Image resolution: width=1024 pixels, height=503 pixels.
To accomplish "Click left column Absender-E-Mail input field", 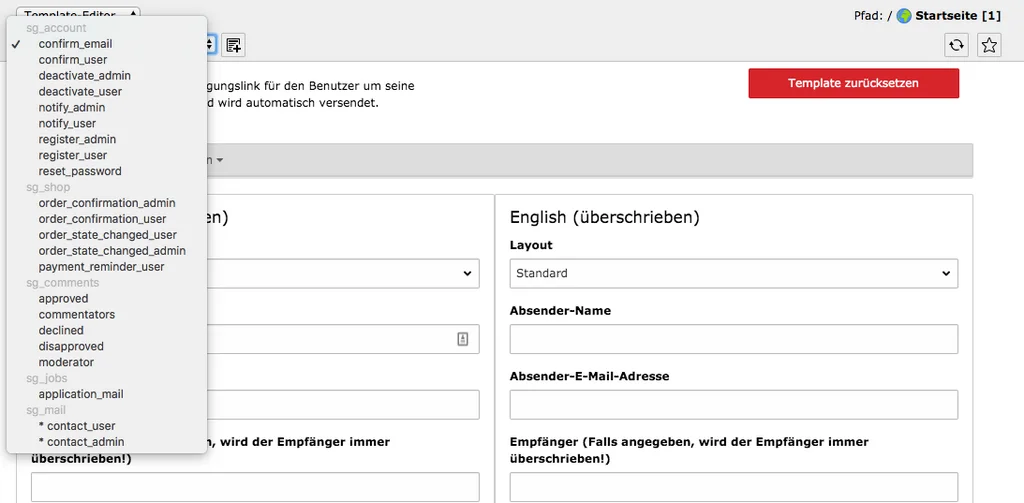I will pyautogui.click(x=343, y=404).
